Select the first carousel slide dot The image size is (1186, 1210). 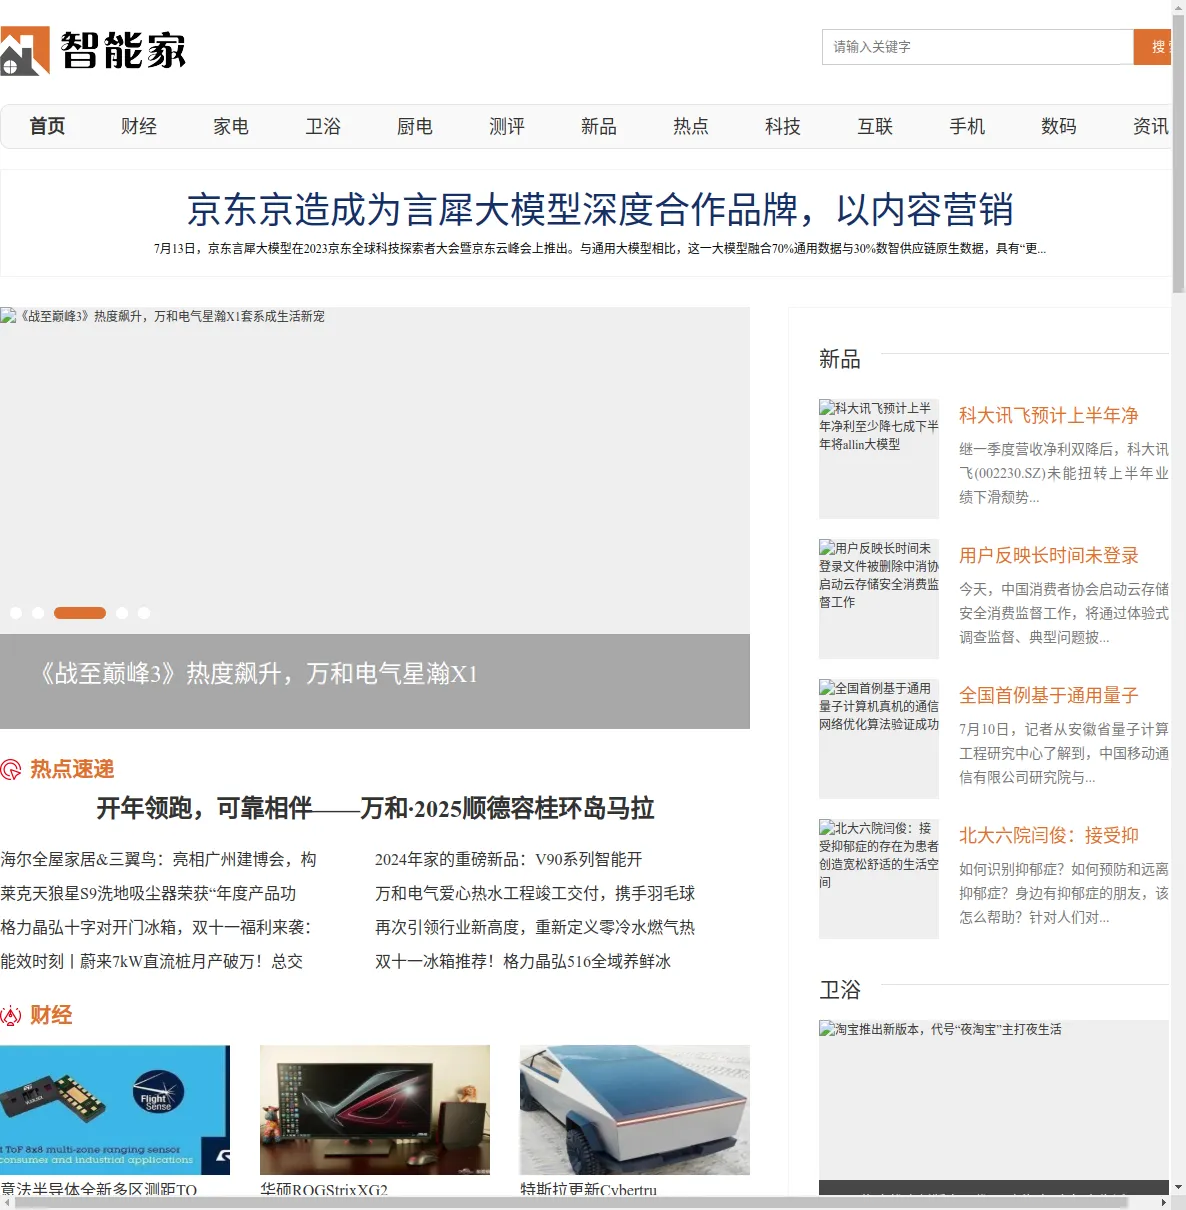[16, 613]
